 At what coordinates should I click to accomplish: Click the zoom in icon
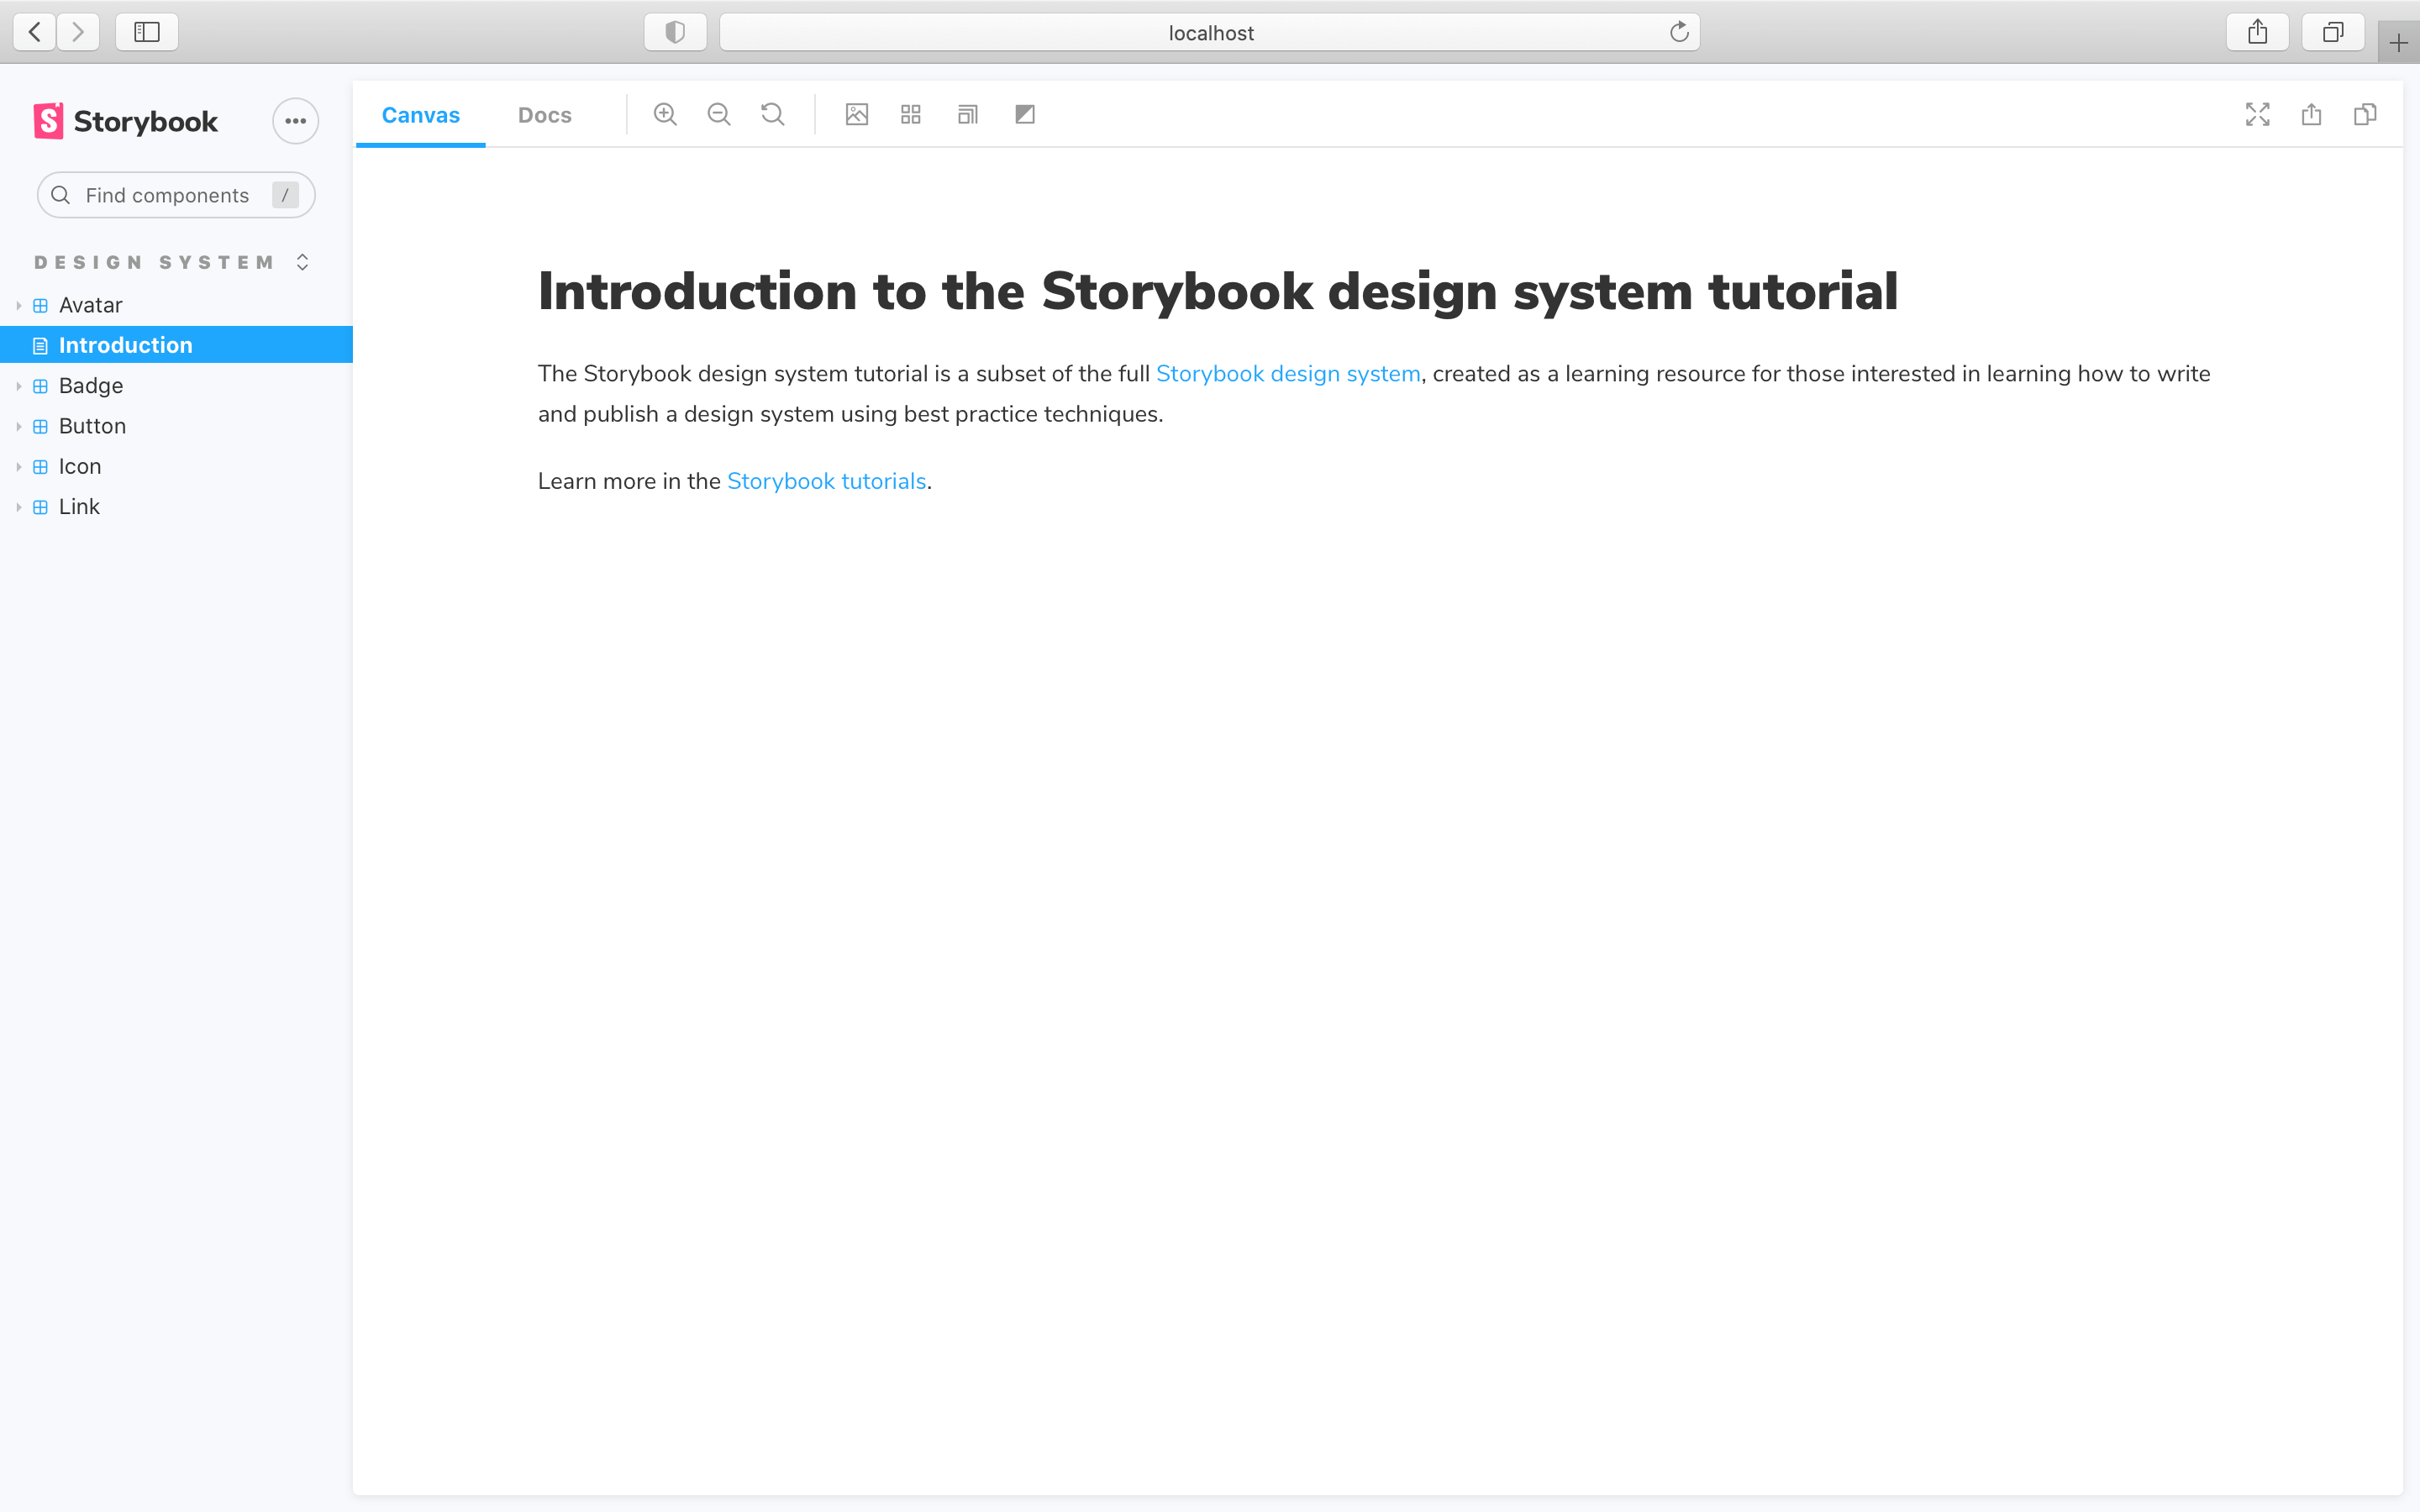click(x=665, y=113)
